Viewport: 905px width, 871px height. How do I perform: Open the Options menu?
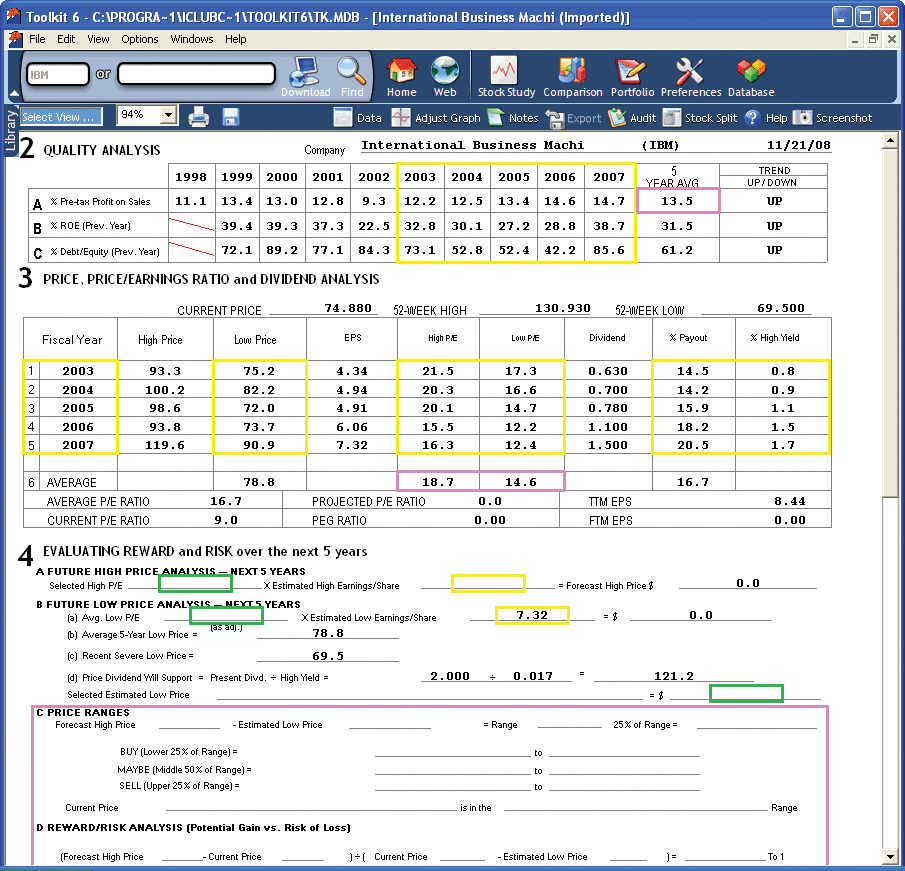click(140, 39)
